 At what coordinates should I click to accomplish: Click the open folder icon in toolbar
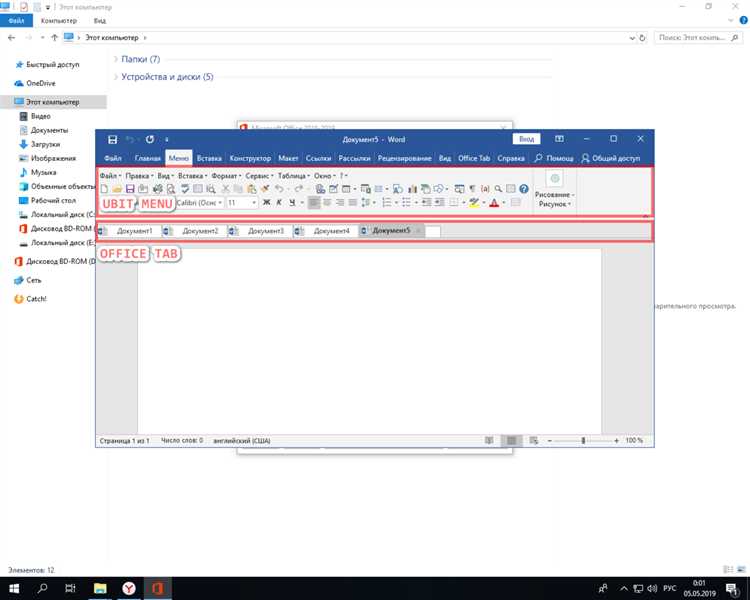(x=117, y=188)
